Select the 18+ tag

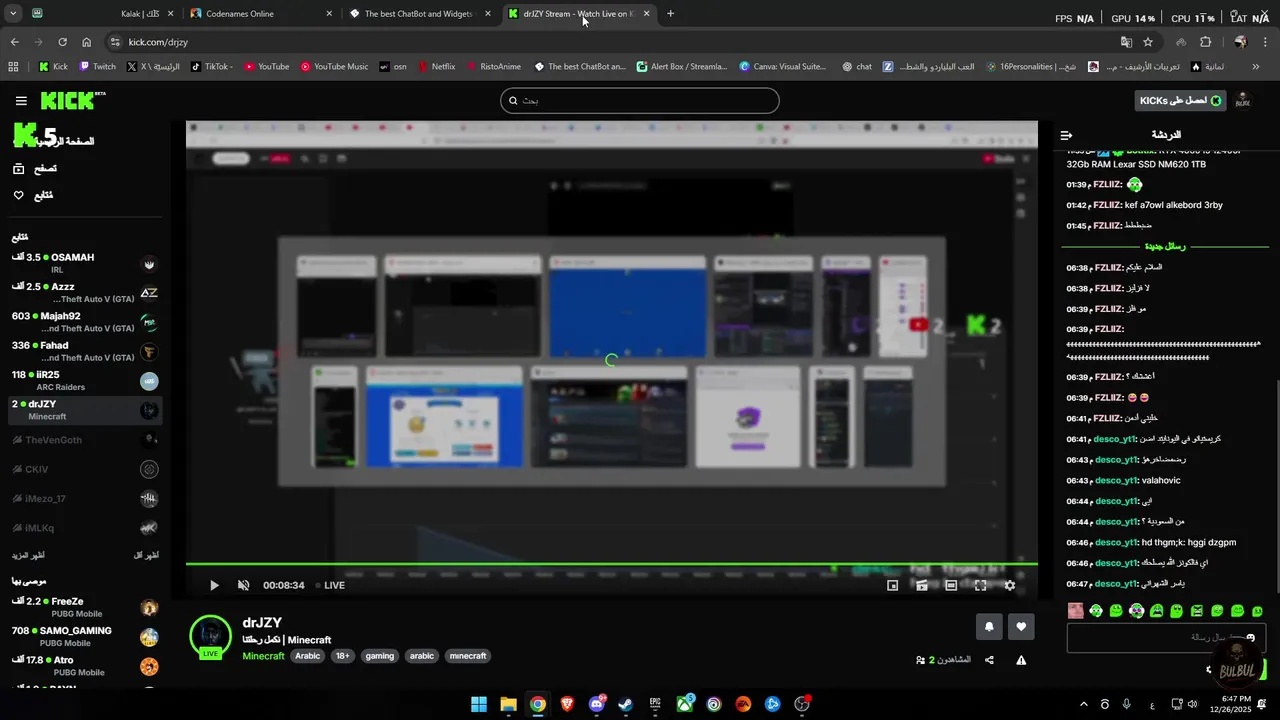coord(343,656)
